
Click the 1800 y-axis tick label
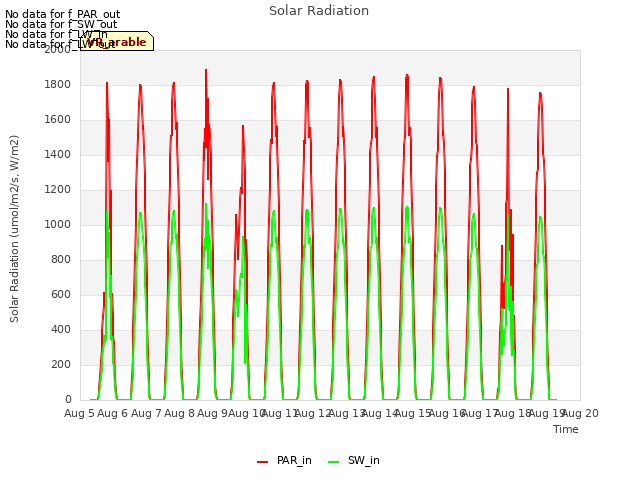pos(58,84)
